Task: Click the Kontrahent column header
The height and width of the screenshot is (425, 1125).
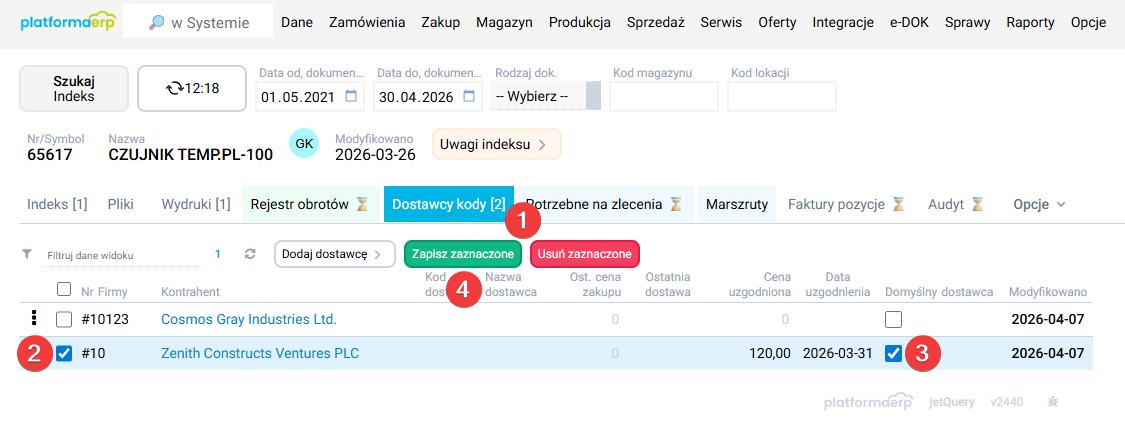Action: point(190,291)
